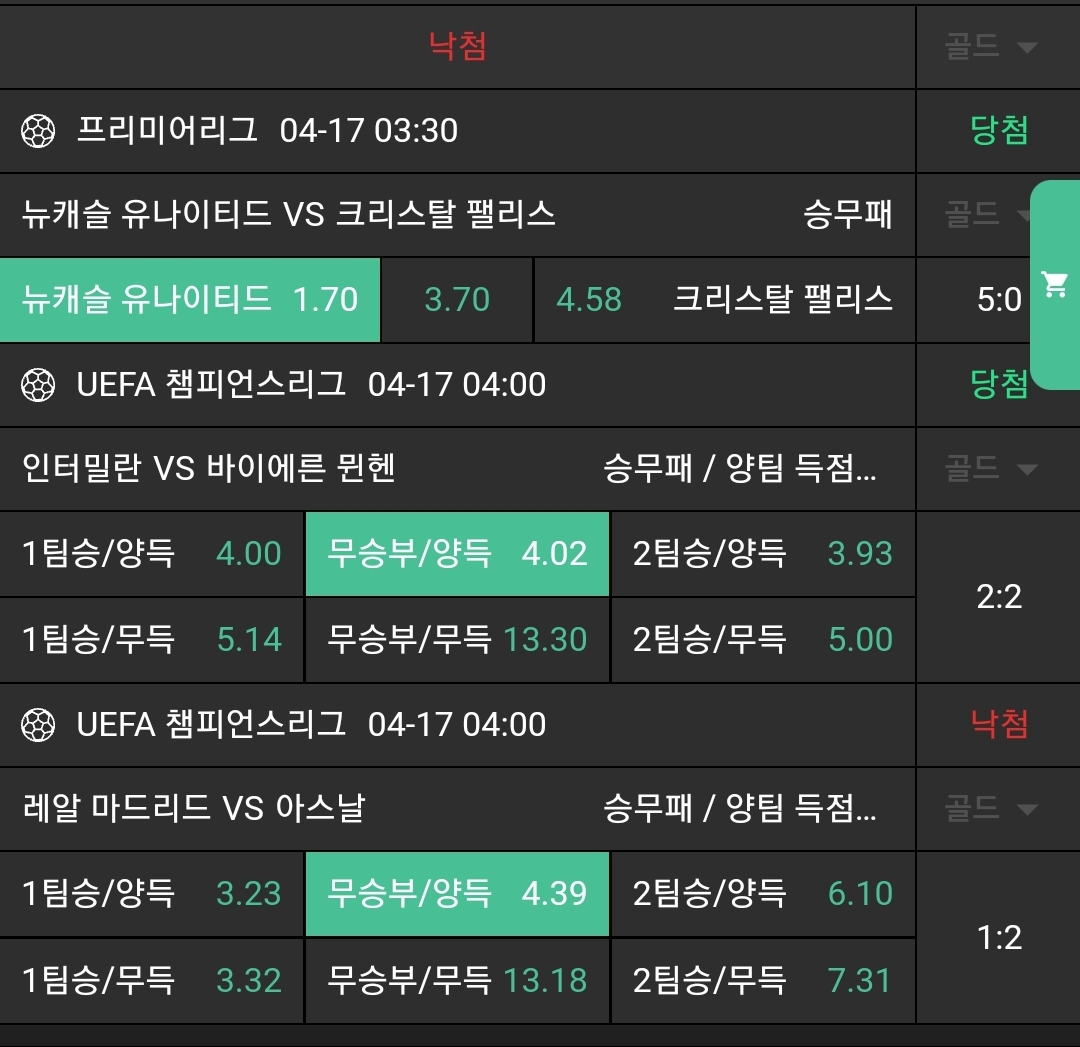Select the draw odds 3.70 cell
Screen dimensions: 1080x1047
(x=457, y=299)
